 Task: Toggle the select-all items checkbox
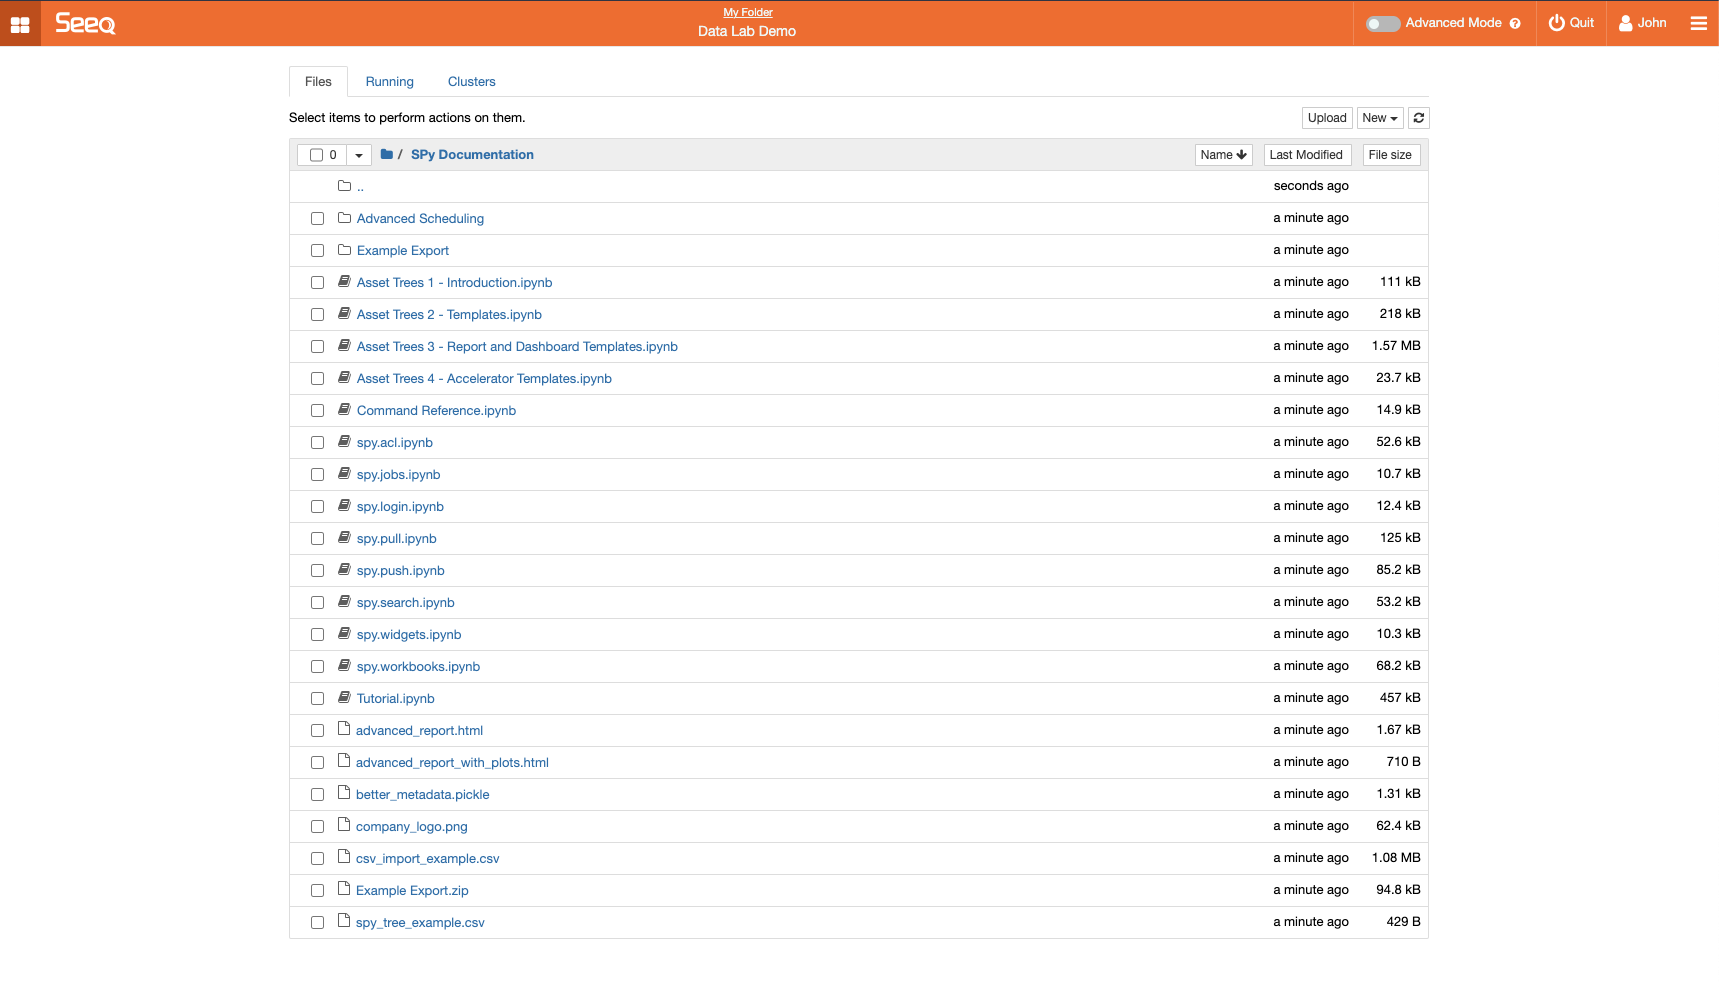click(x=316, y=155)
